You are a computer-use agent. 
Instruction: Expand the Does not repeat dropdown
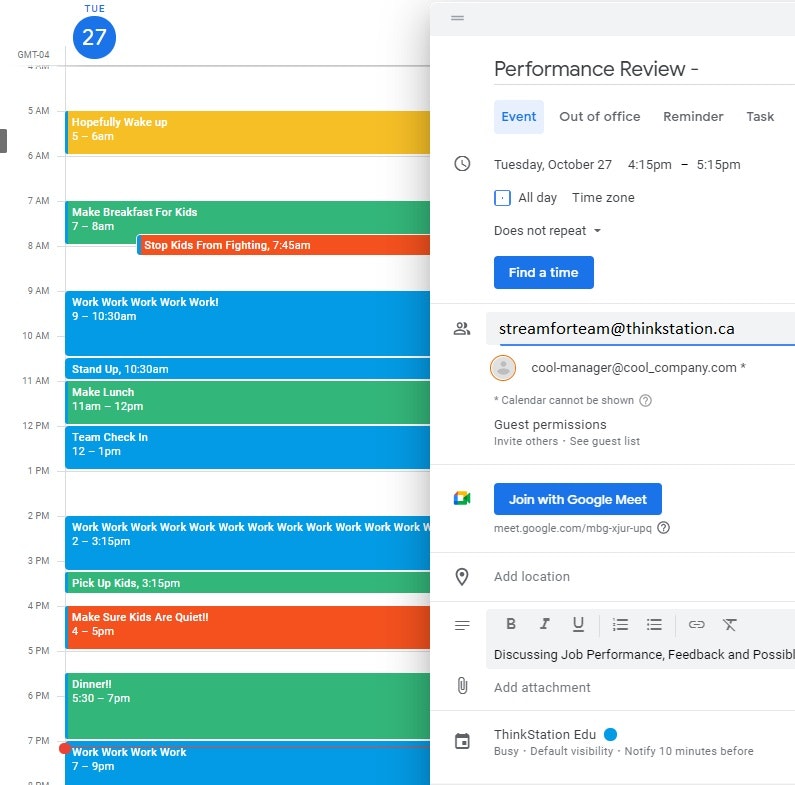tap(547, 231)
